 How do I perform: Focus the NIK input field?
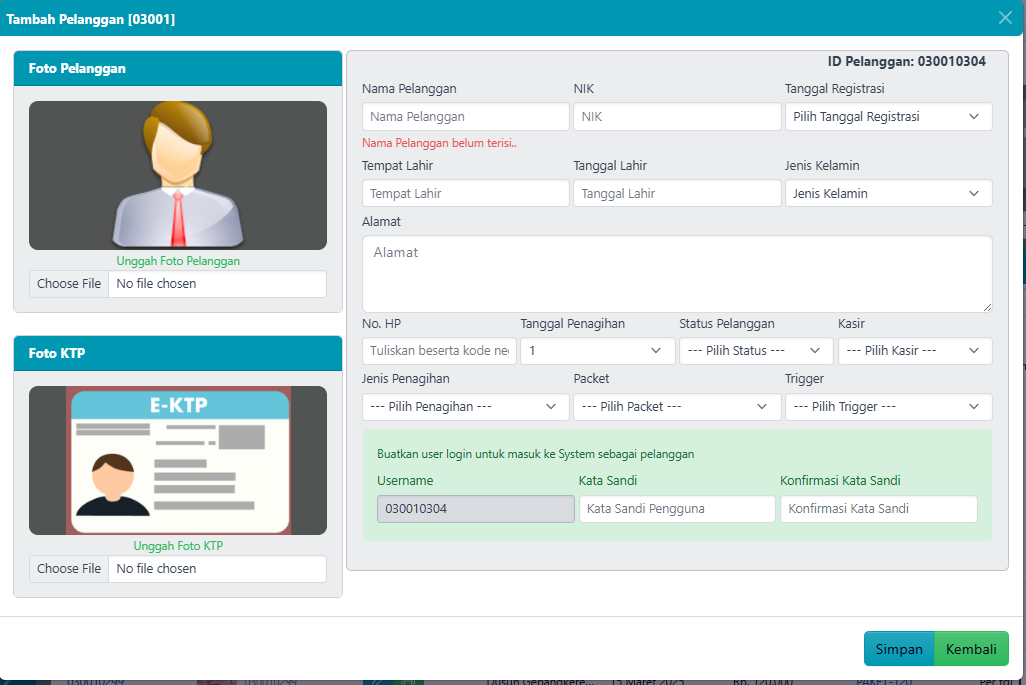tap(676, 117)
